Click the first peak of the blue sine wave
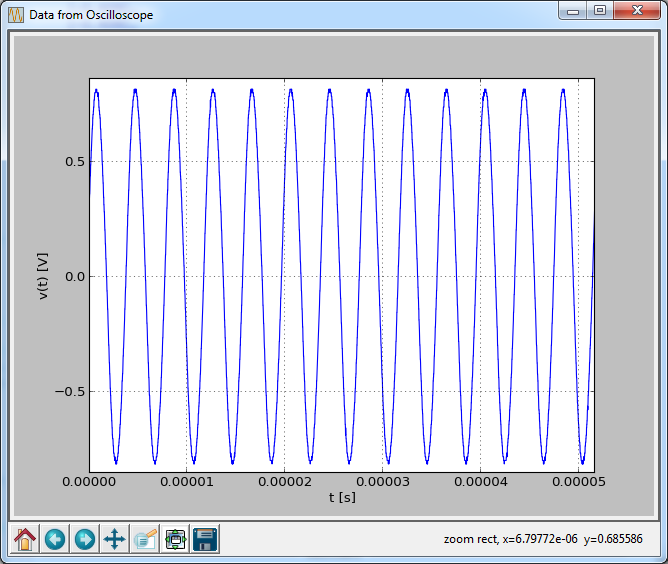This screenshot has width=668, height=564. (x=97, y=91)
